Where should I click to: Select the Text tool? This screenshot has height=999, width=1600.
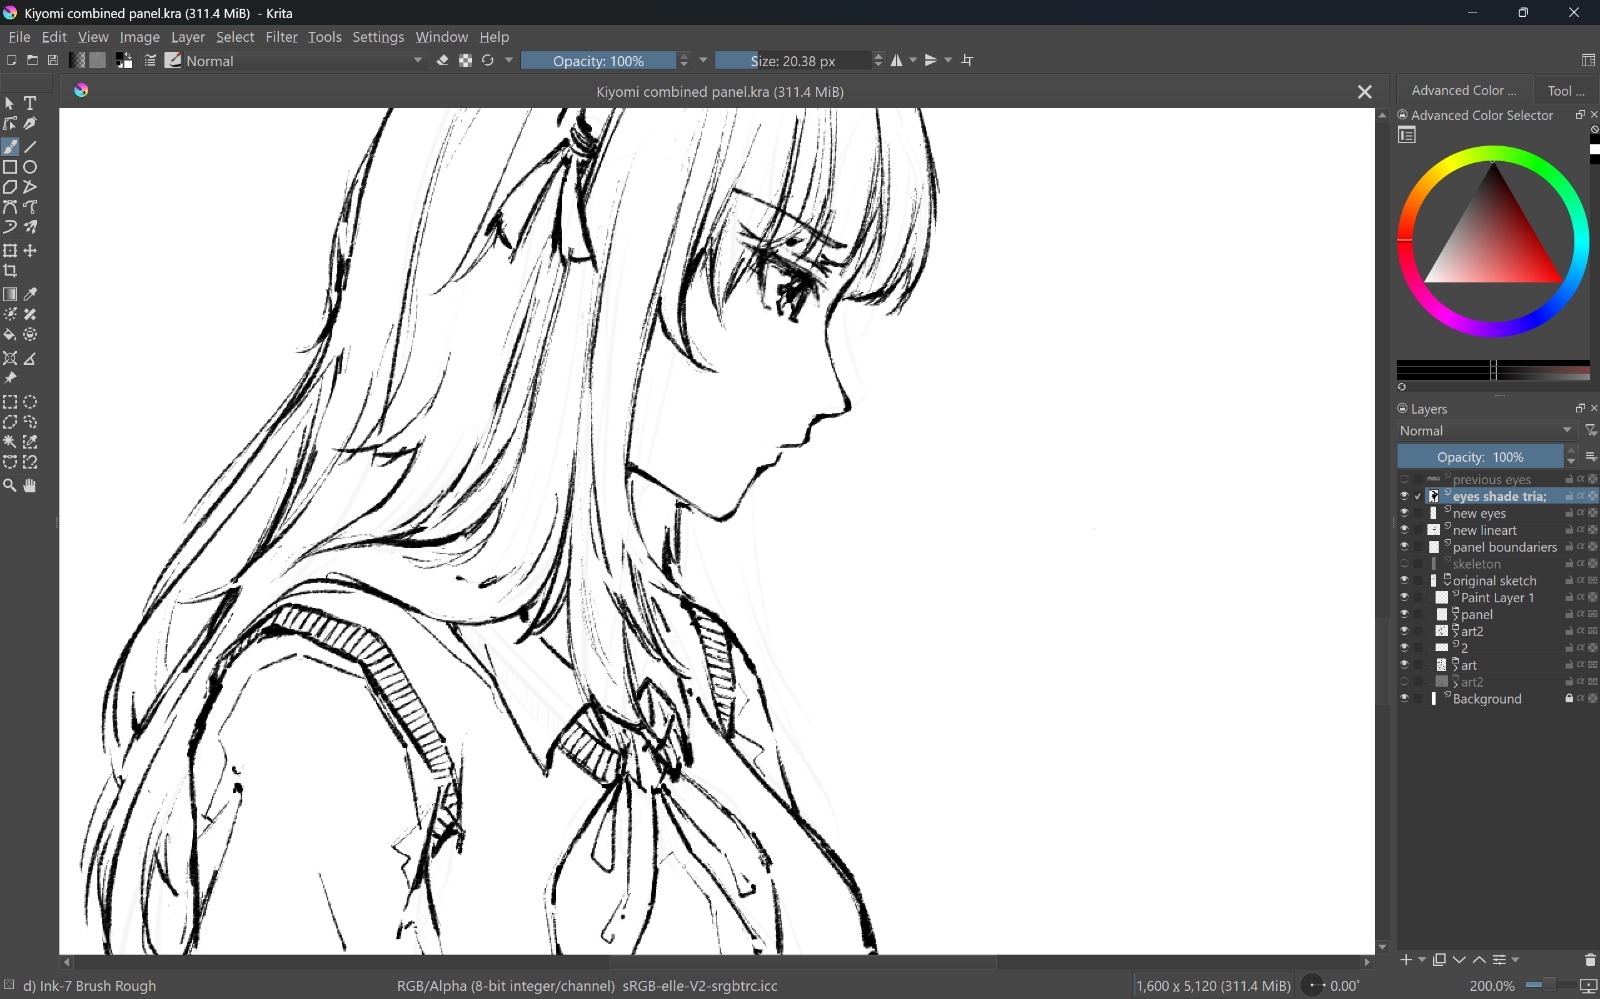click(30, 103)
